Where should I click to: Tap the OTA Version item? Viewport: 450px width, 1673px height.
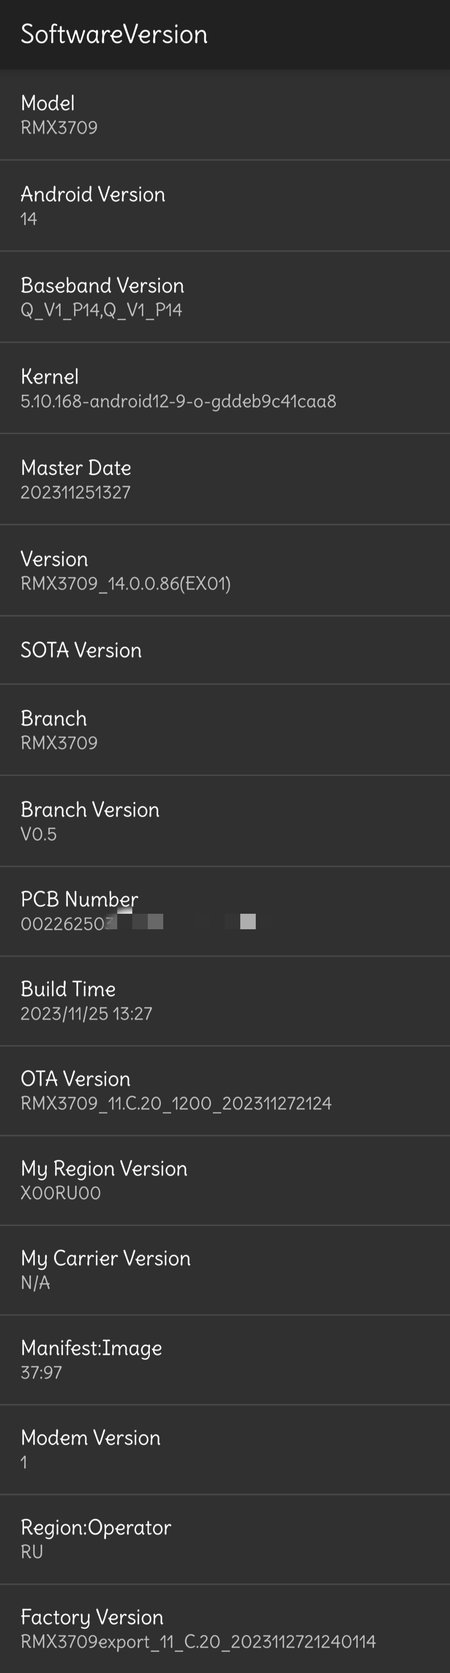coord(225,1091)
